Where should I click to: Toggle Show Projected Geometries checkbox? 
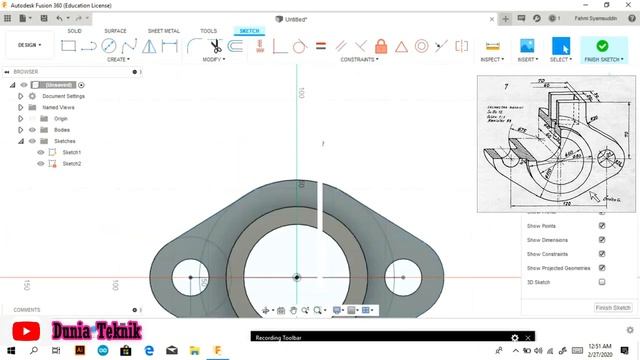coord(602,268)
